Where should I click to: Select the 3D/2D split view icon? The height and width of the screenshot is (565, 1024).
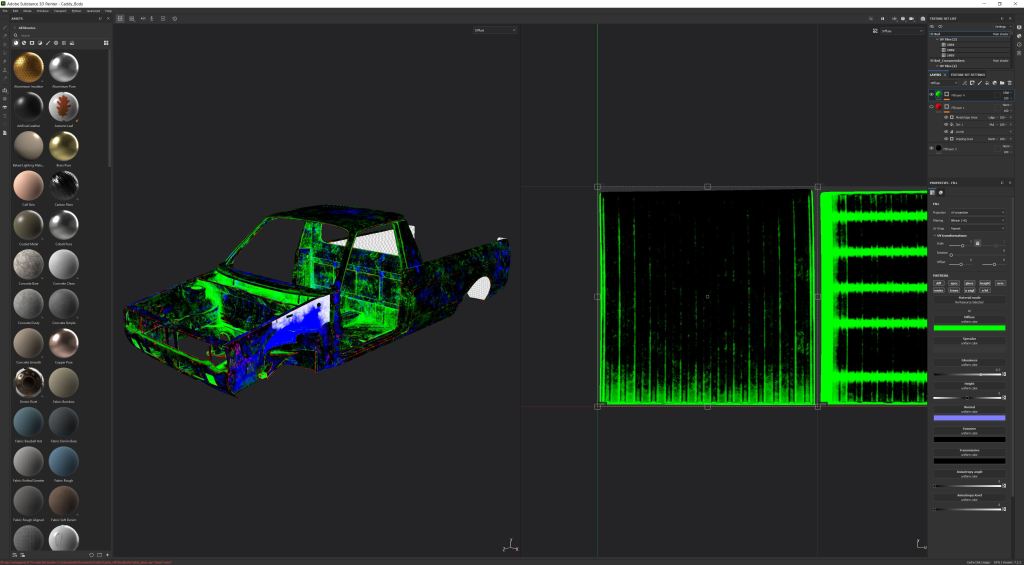coord(120,18)
